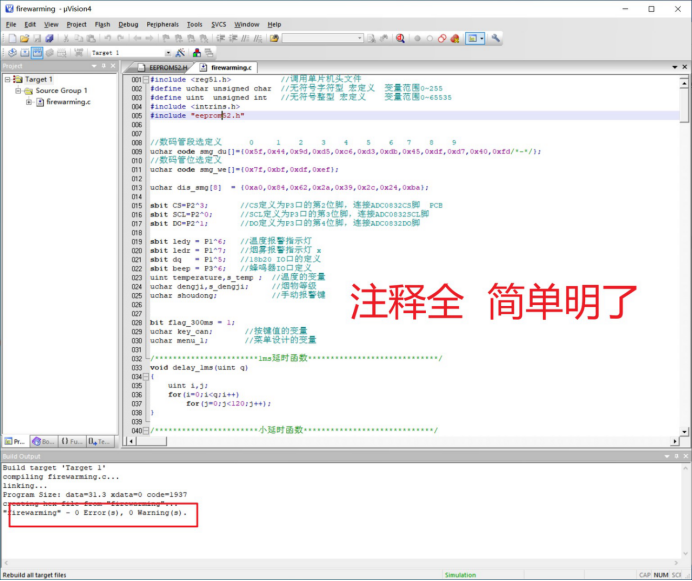
Task: Comment selection toolbar icon
Action: 245,38
